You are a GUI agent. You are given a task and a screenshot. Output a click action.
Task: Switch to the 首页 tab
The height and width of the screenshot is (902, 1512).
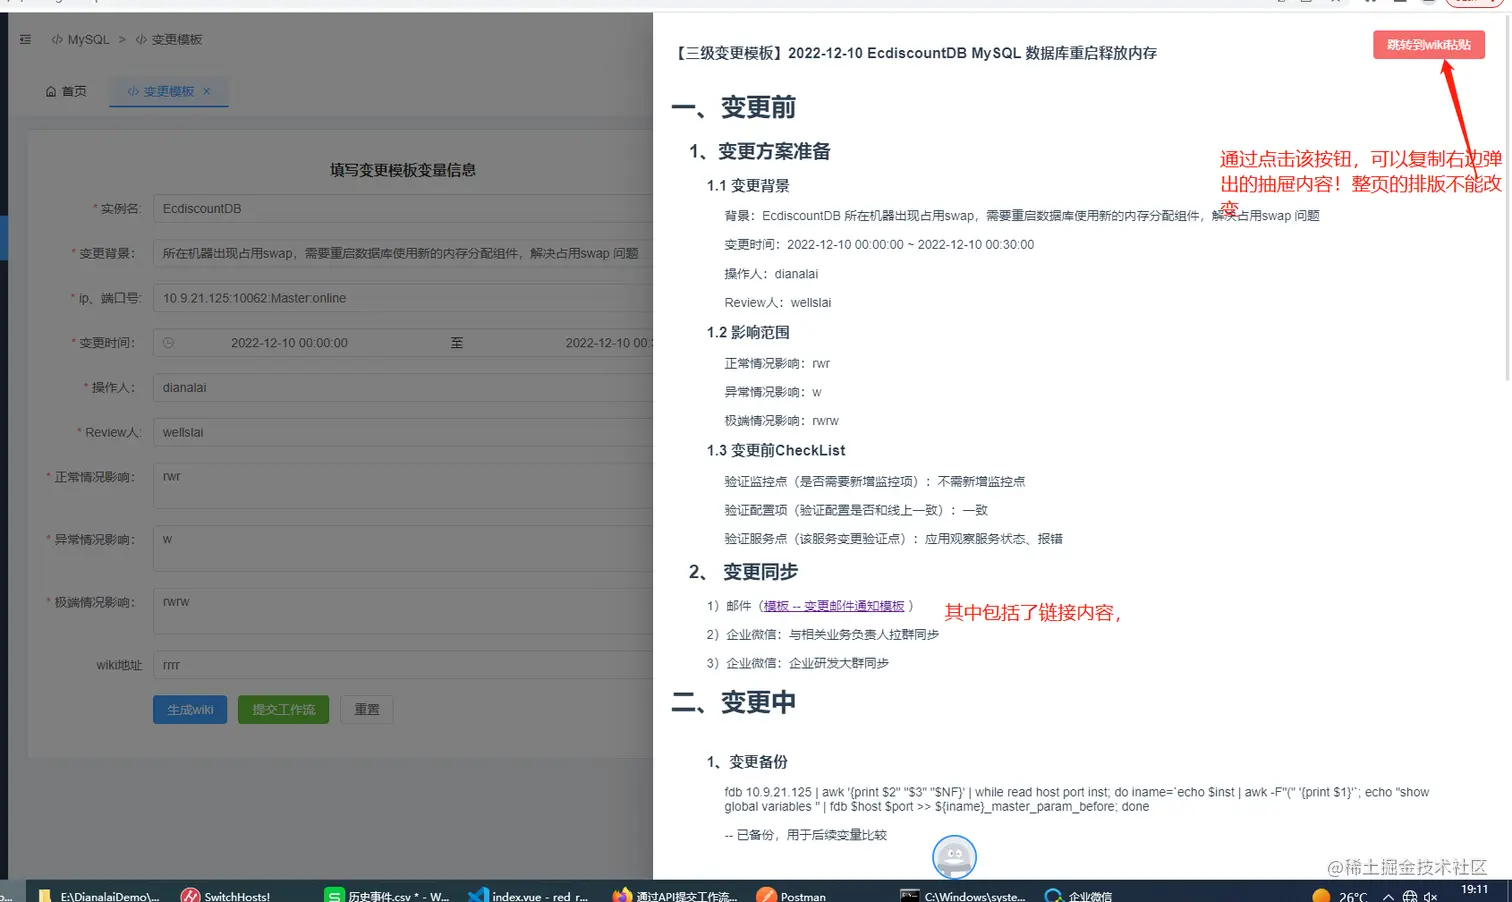(66, 91)
